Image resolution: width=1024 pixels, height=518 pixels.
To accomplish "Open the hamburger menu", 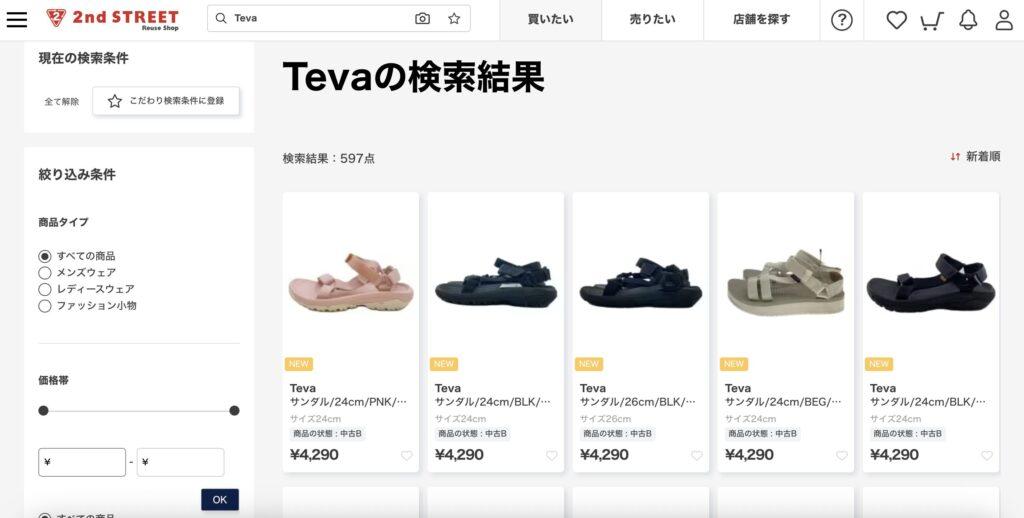I will [17, 19].
